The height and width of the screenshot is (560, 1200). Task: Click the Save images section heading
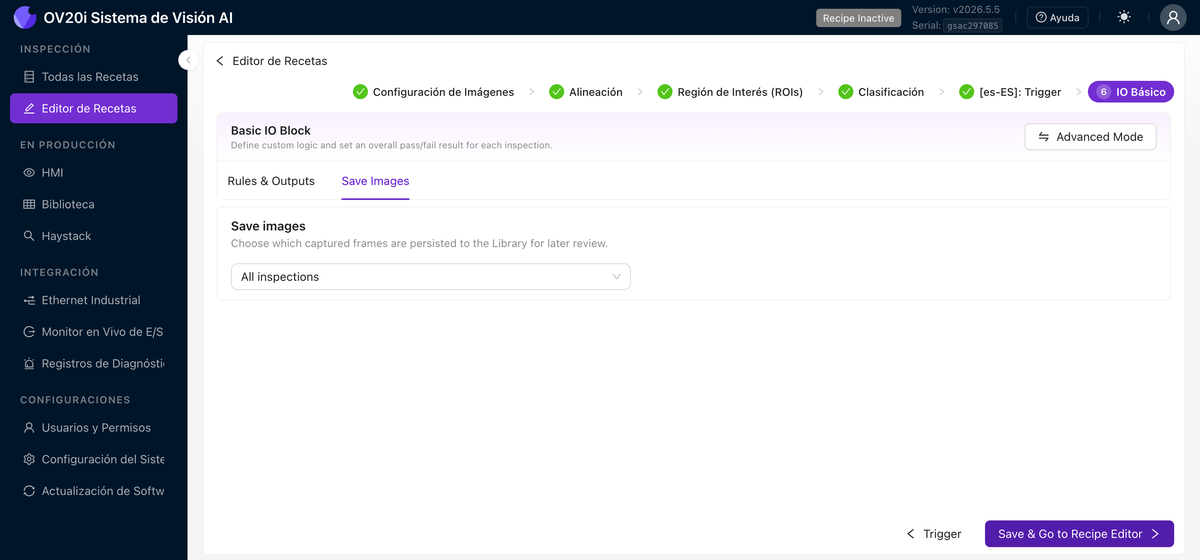pyautogui.click(x=268, y=227)
